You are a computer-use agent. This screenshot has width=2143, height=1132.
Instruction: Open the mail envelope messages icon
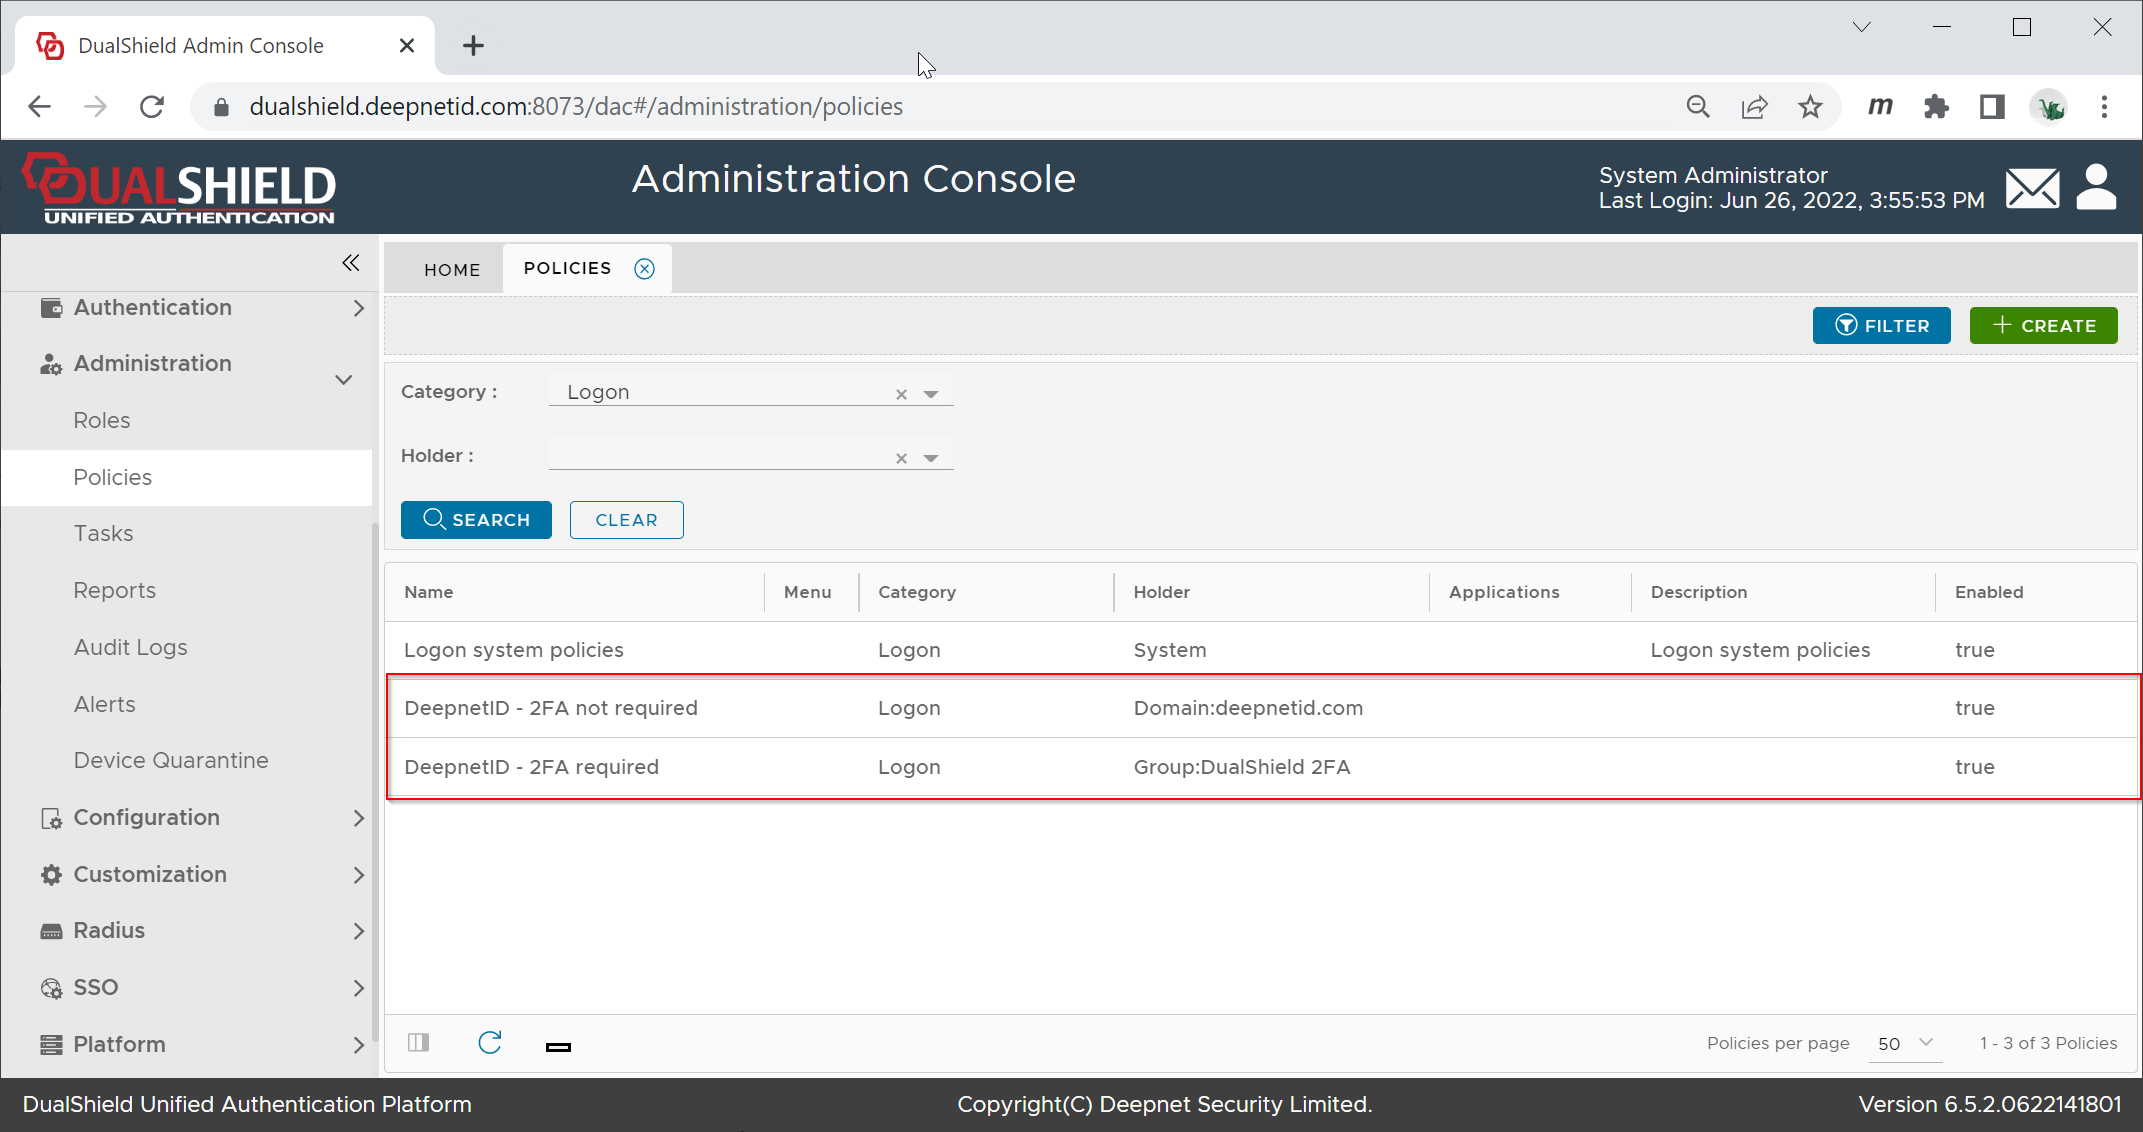coord(2032,188)
